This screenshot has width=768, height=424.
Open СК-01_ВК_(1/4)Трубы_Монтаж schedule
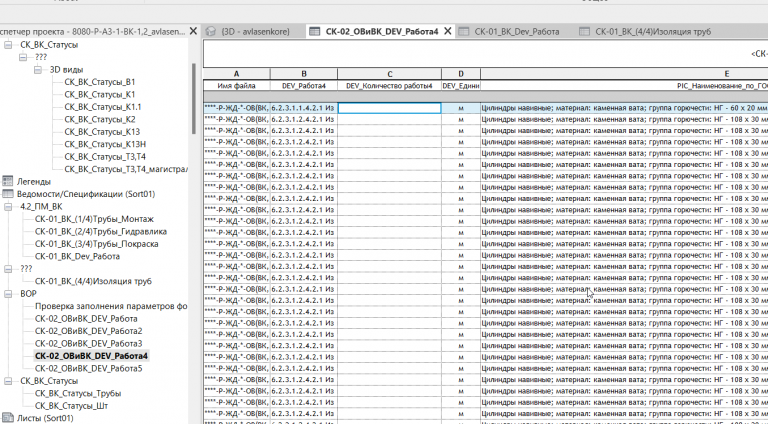coord(94,219)
